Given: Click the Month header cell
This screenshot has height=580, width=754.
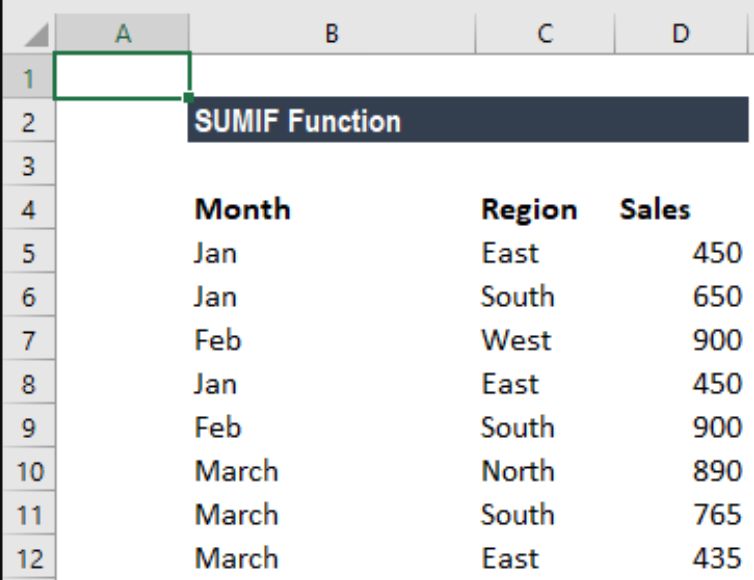Looking at the screenshot, I should click(x=332, y=209).
